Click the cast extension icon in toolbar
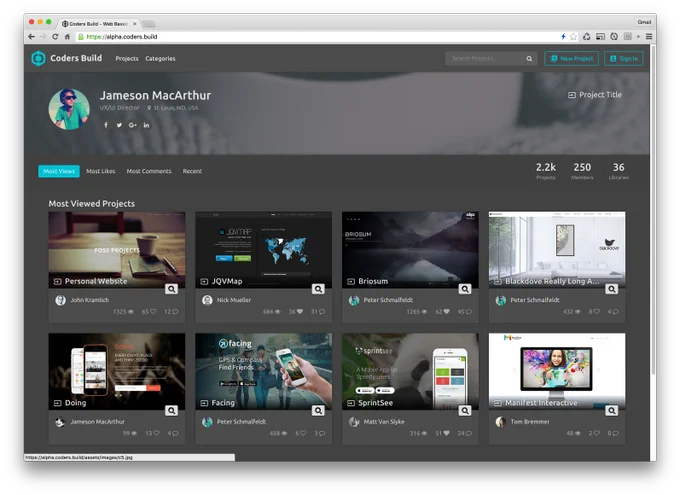 coord(600,36)
